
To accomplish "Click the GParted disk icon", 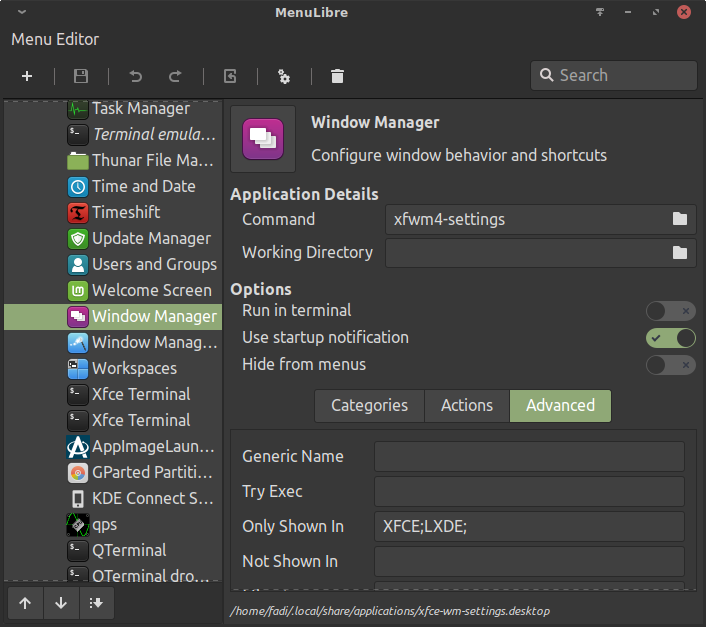I will 78,473.
